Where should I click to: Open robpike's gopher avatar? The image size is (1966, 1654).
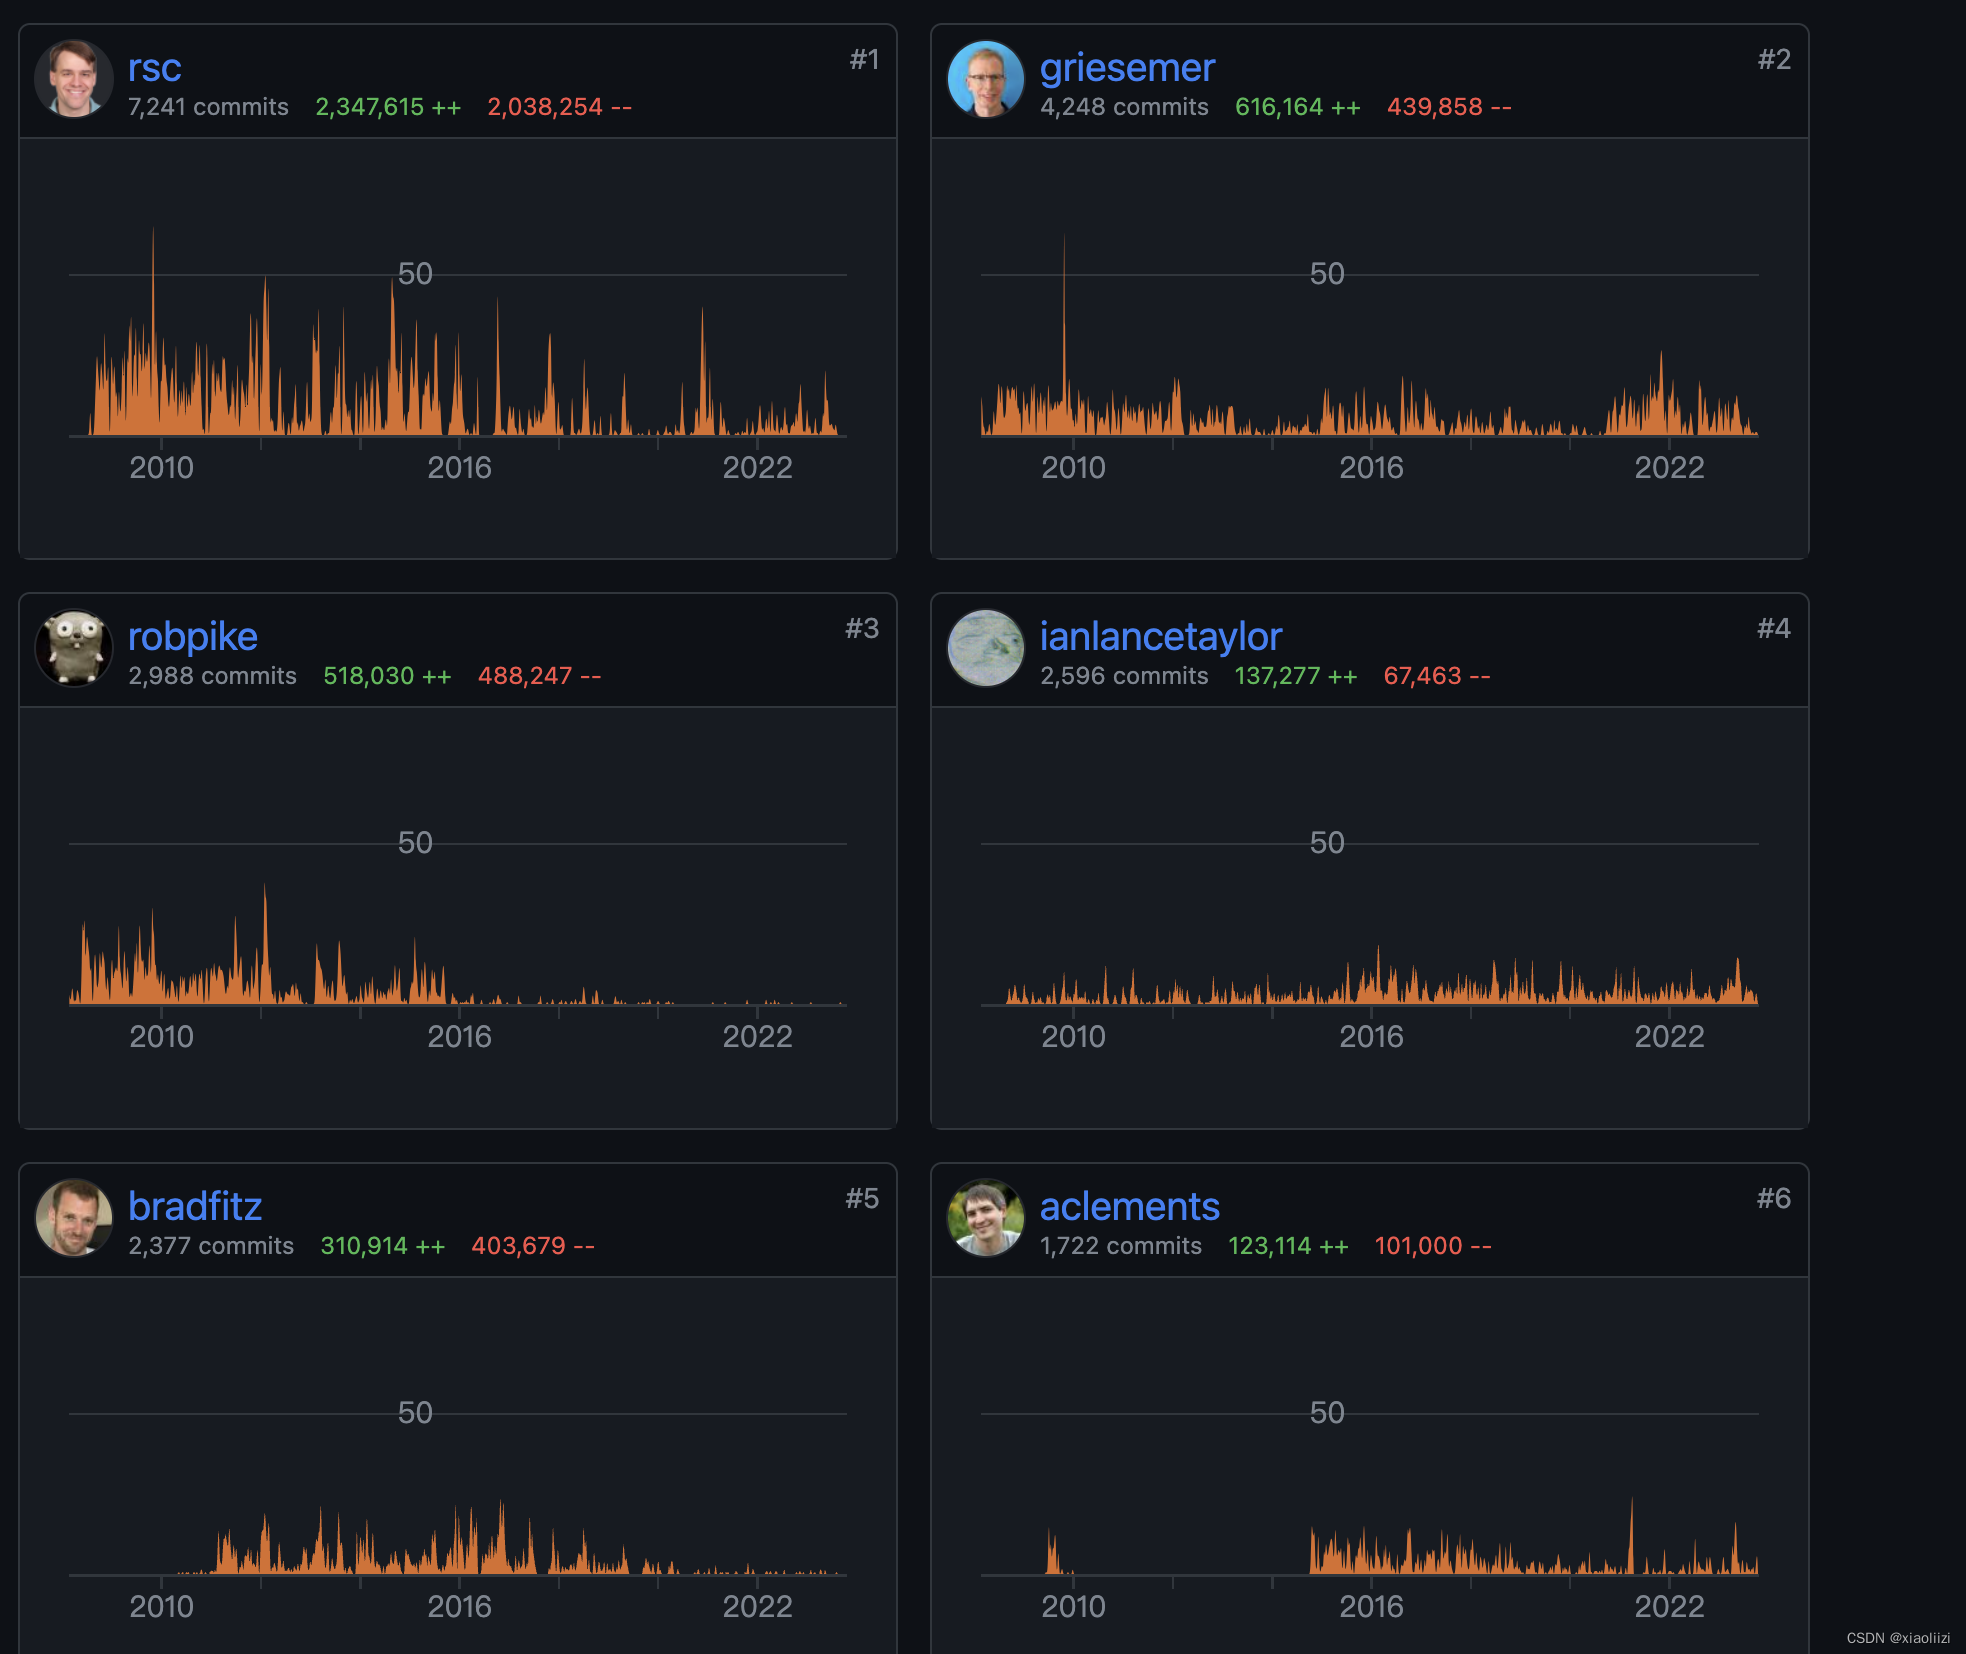pos(74,648)
